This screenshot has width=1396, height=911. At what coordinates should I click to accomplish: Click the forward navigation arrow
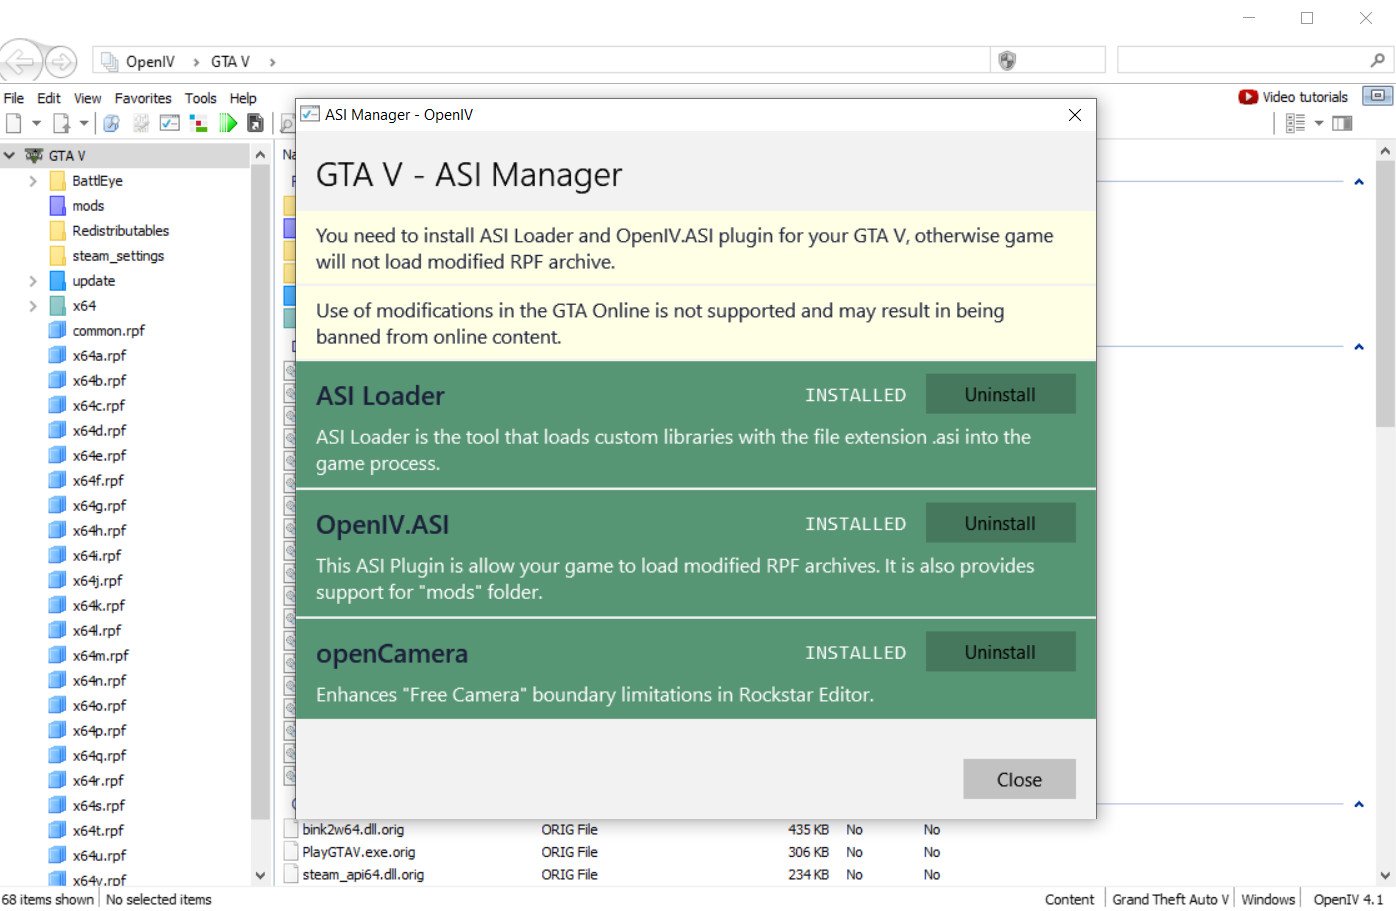click(x=61, y=62)
